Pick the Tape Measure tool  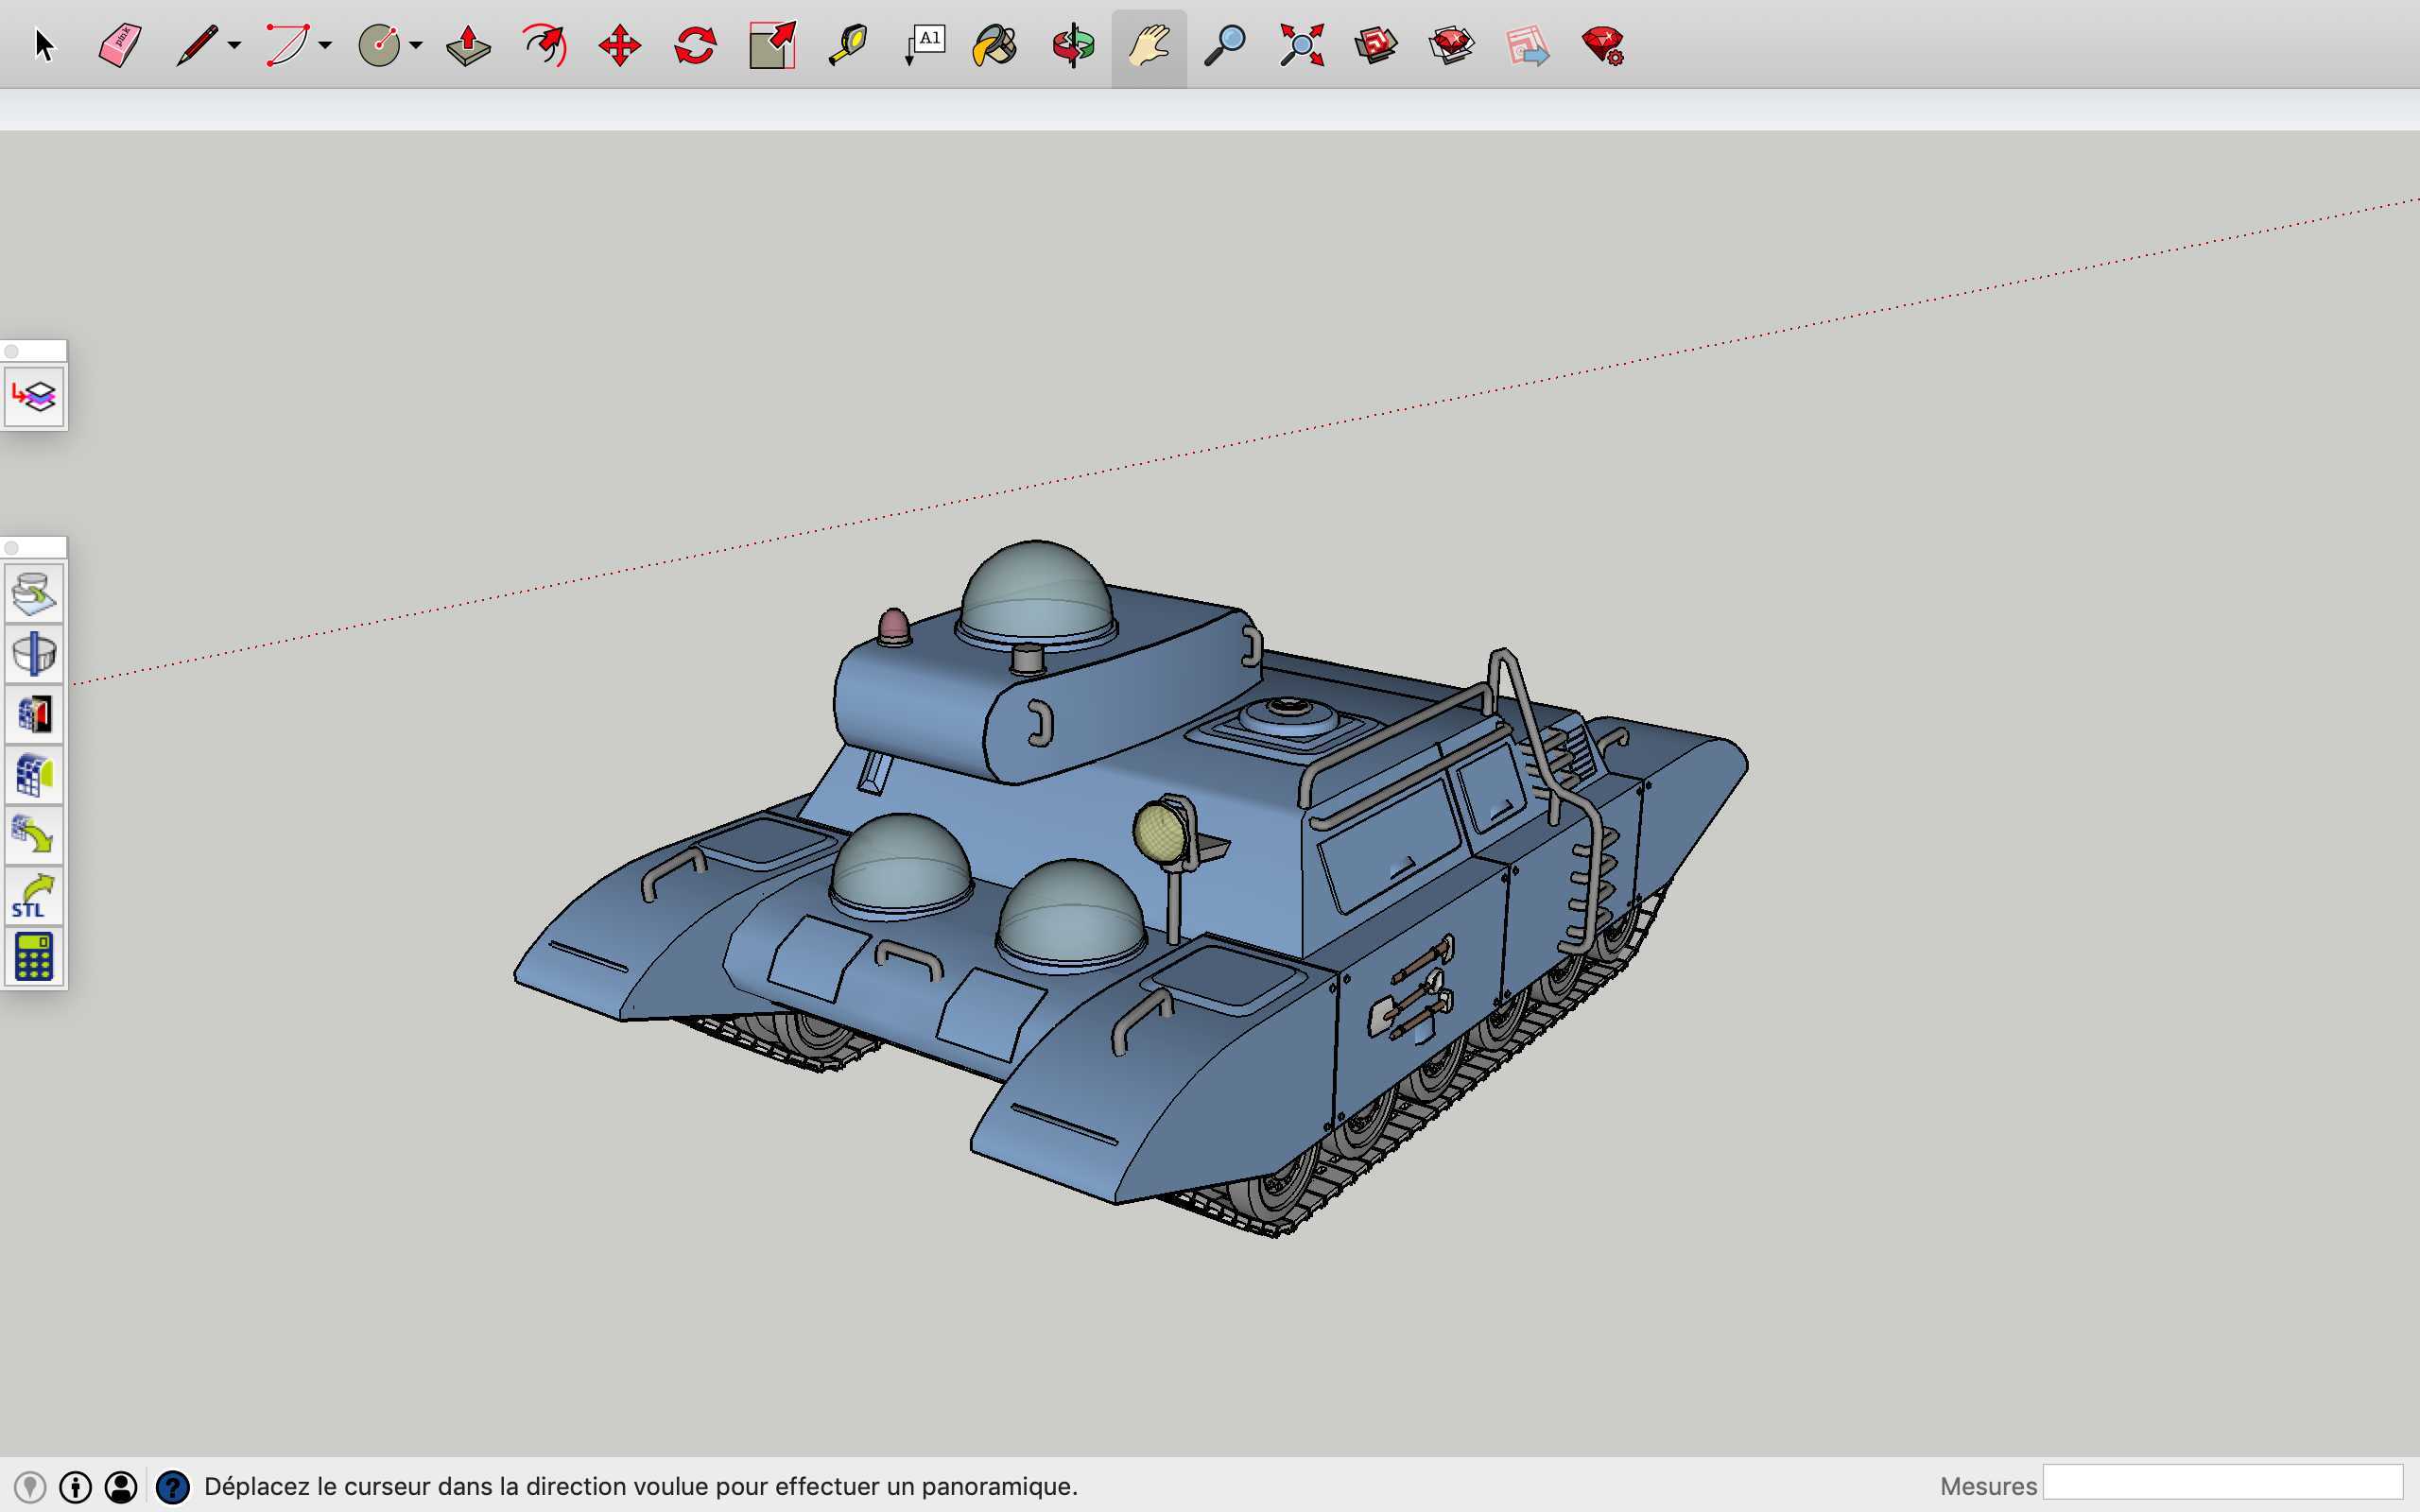[x=848, y=45]
